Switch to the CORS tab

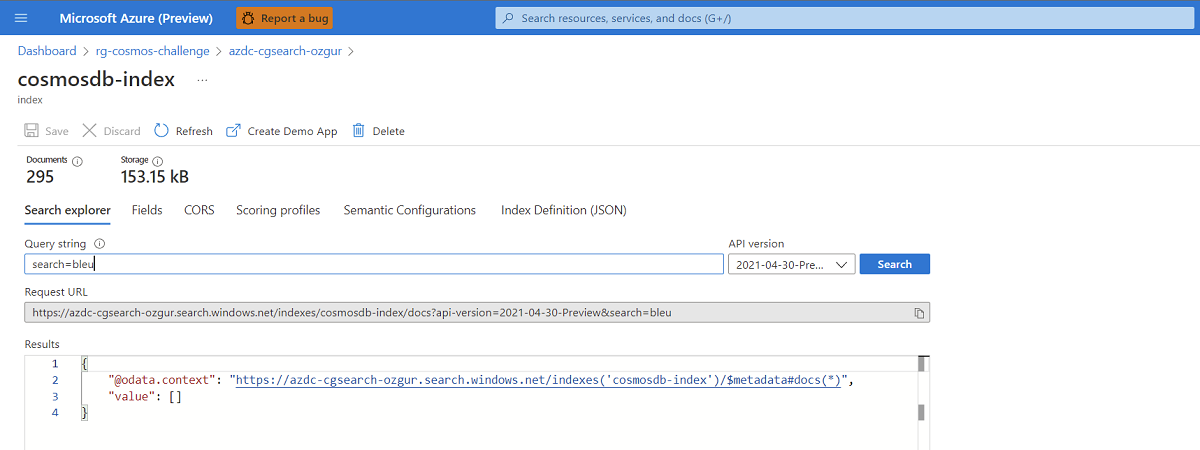(199, 210)
